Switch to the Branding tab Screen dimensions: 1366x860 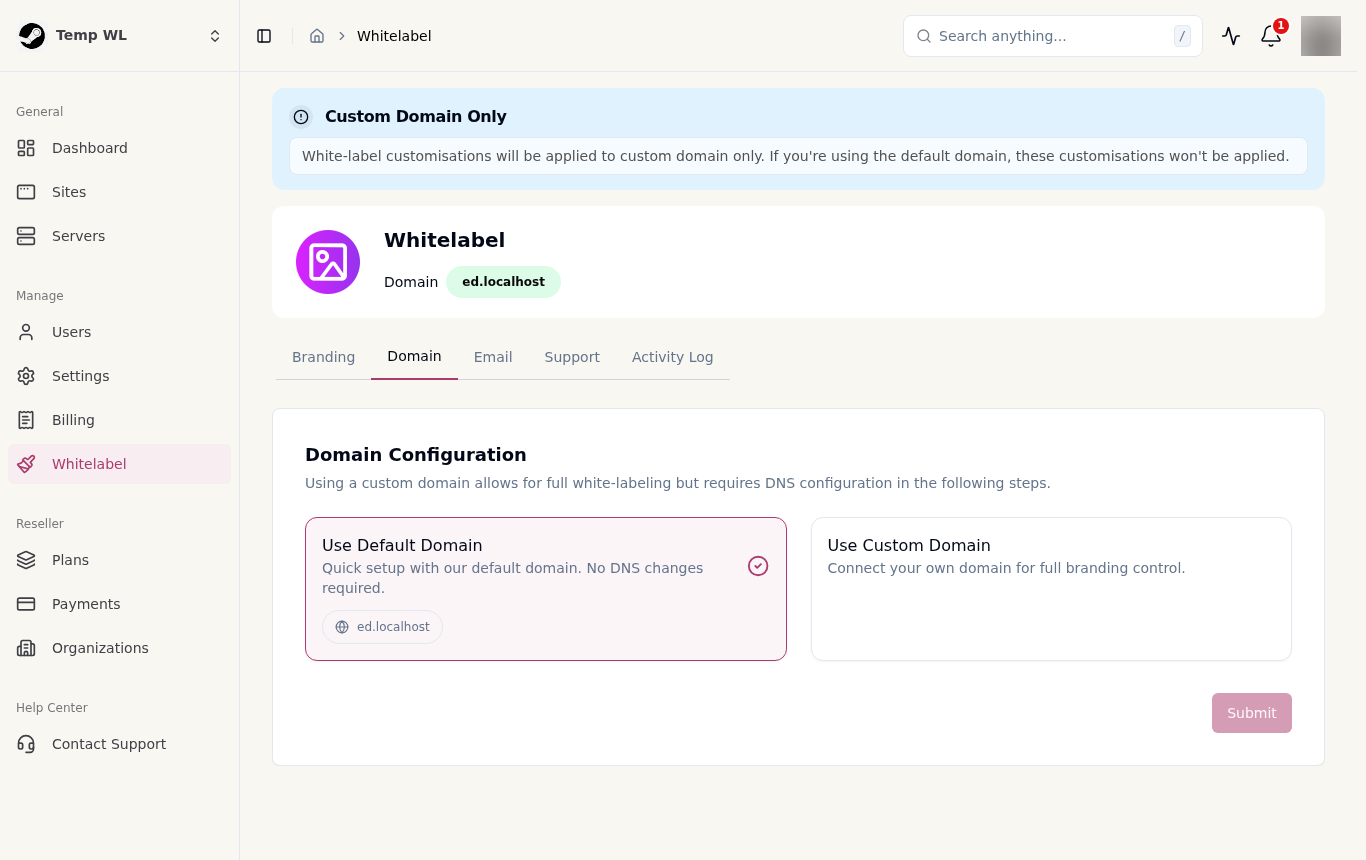coord(323,357)
